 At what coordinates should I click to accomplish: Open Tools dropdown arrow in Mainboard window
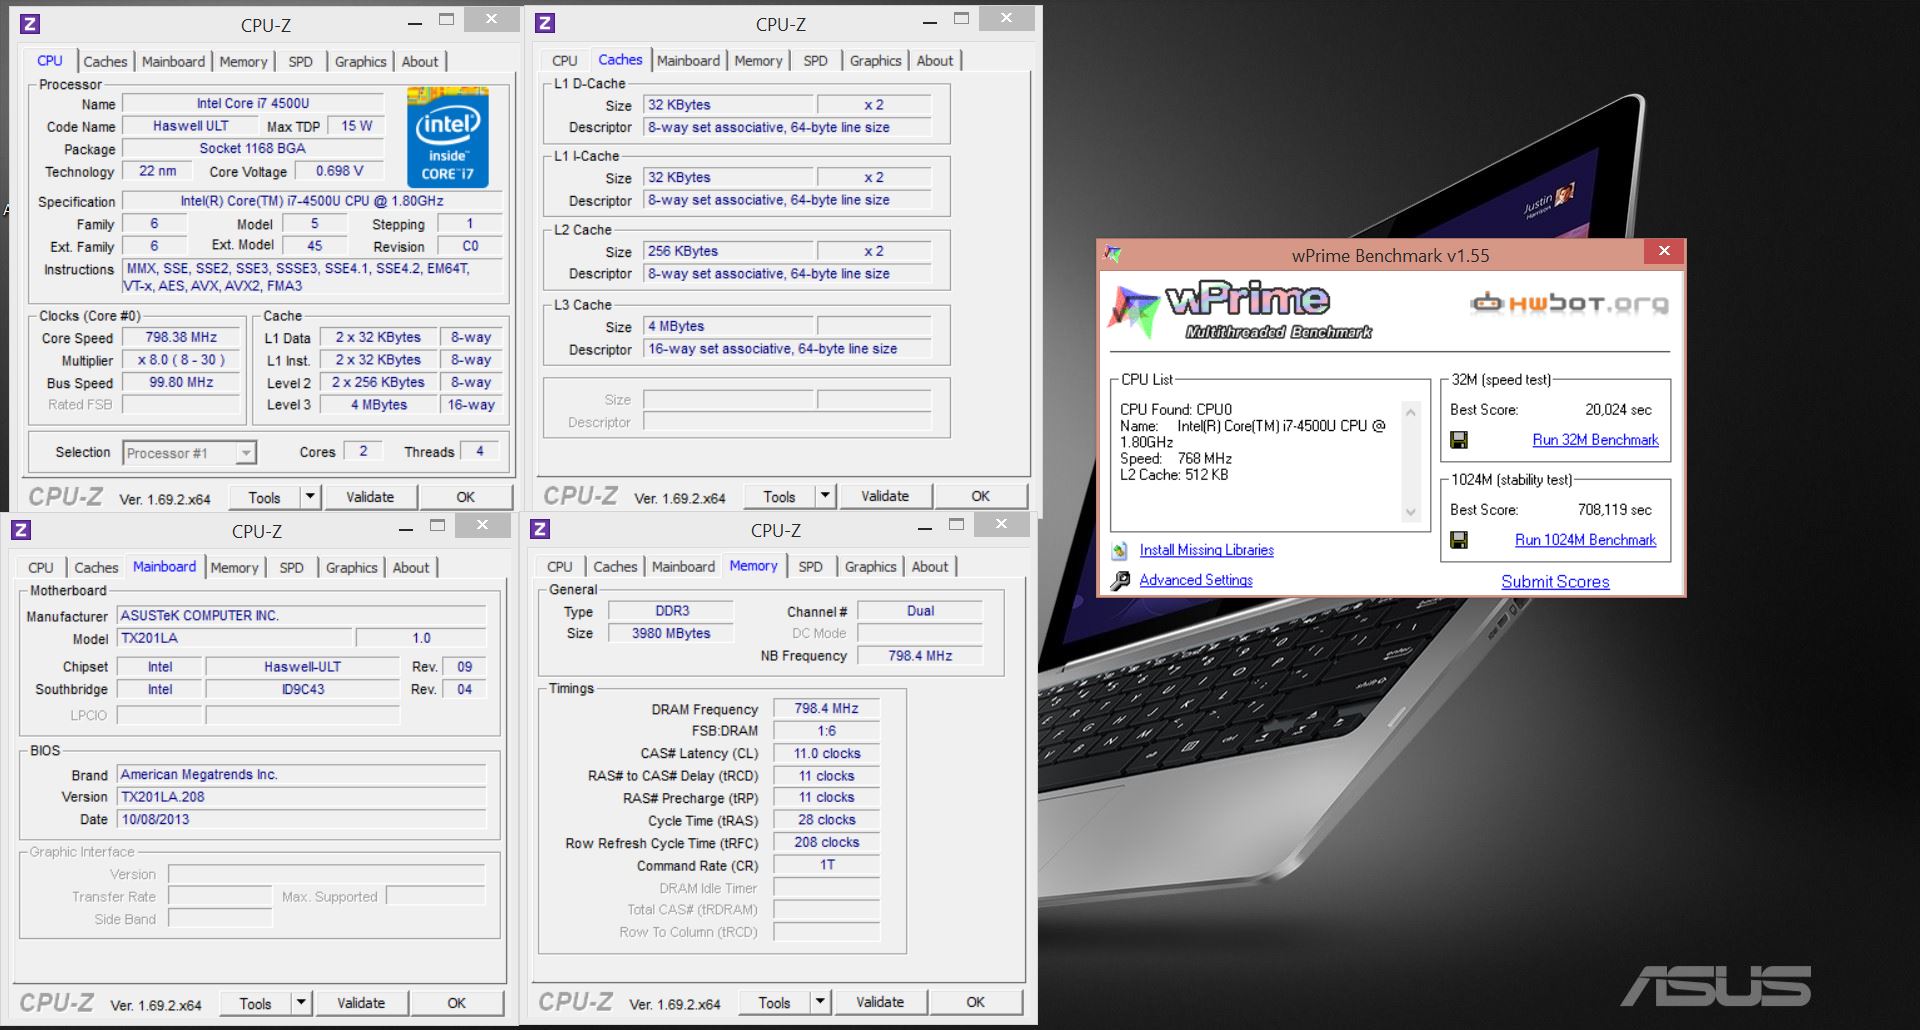click(x=301, y=1003)
